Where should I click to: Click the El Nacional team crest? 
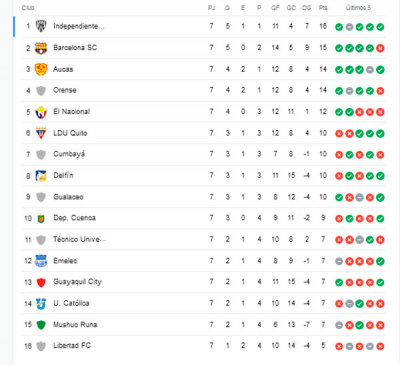[41, 112]
